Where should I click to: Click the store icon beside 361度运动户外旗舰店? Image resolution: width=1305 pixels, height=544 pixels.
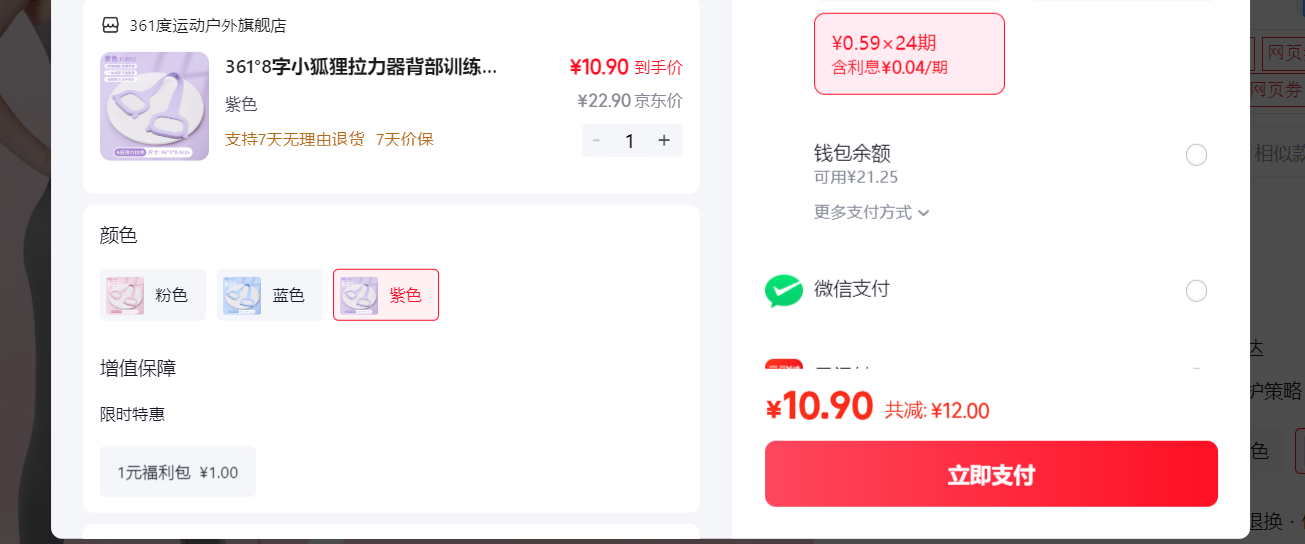click(x=111, y=25)
